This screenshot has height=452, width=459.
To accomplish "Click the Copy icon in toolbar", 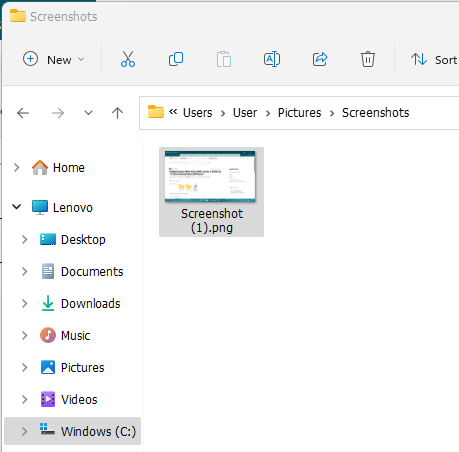I will click(176, 59).
